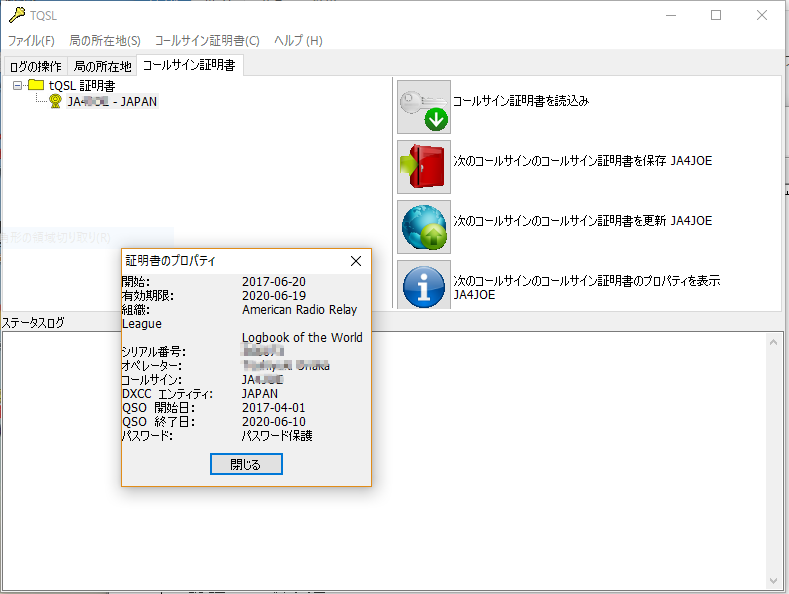Click the renew certificate JA4JOE text

(583, 220)
